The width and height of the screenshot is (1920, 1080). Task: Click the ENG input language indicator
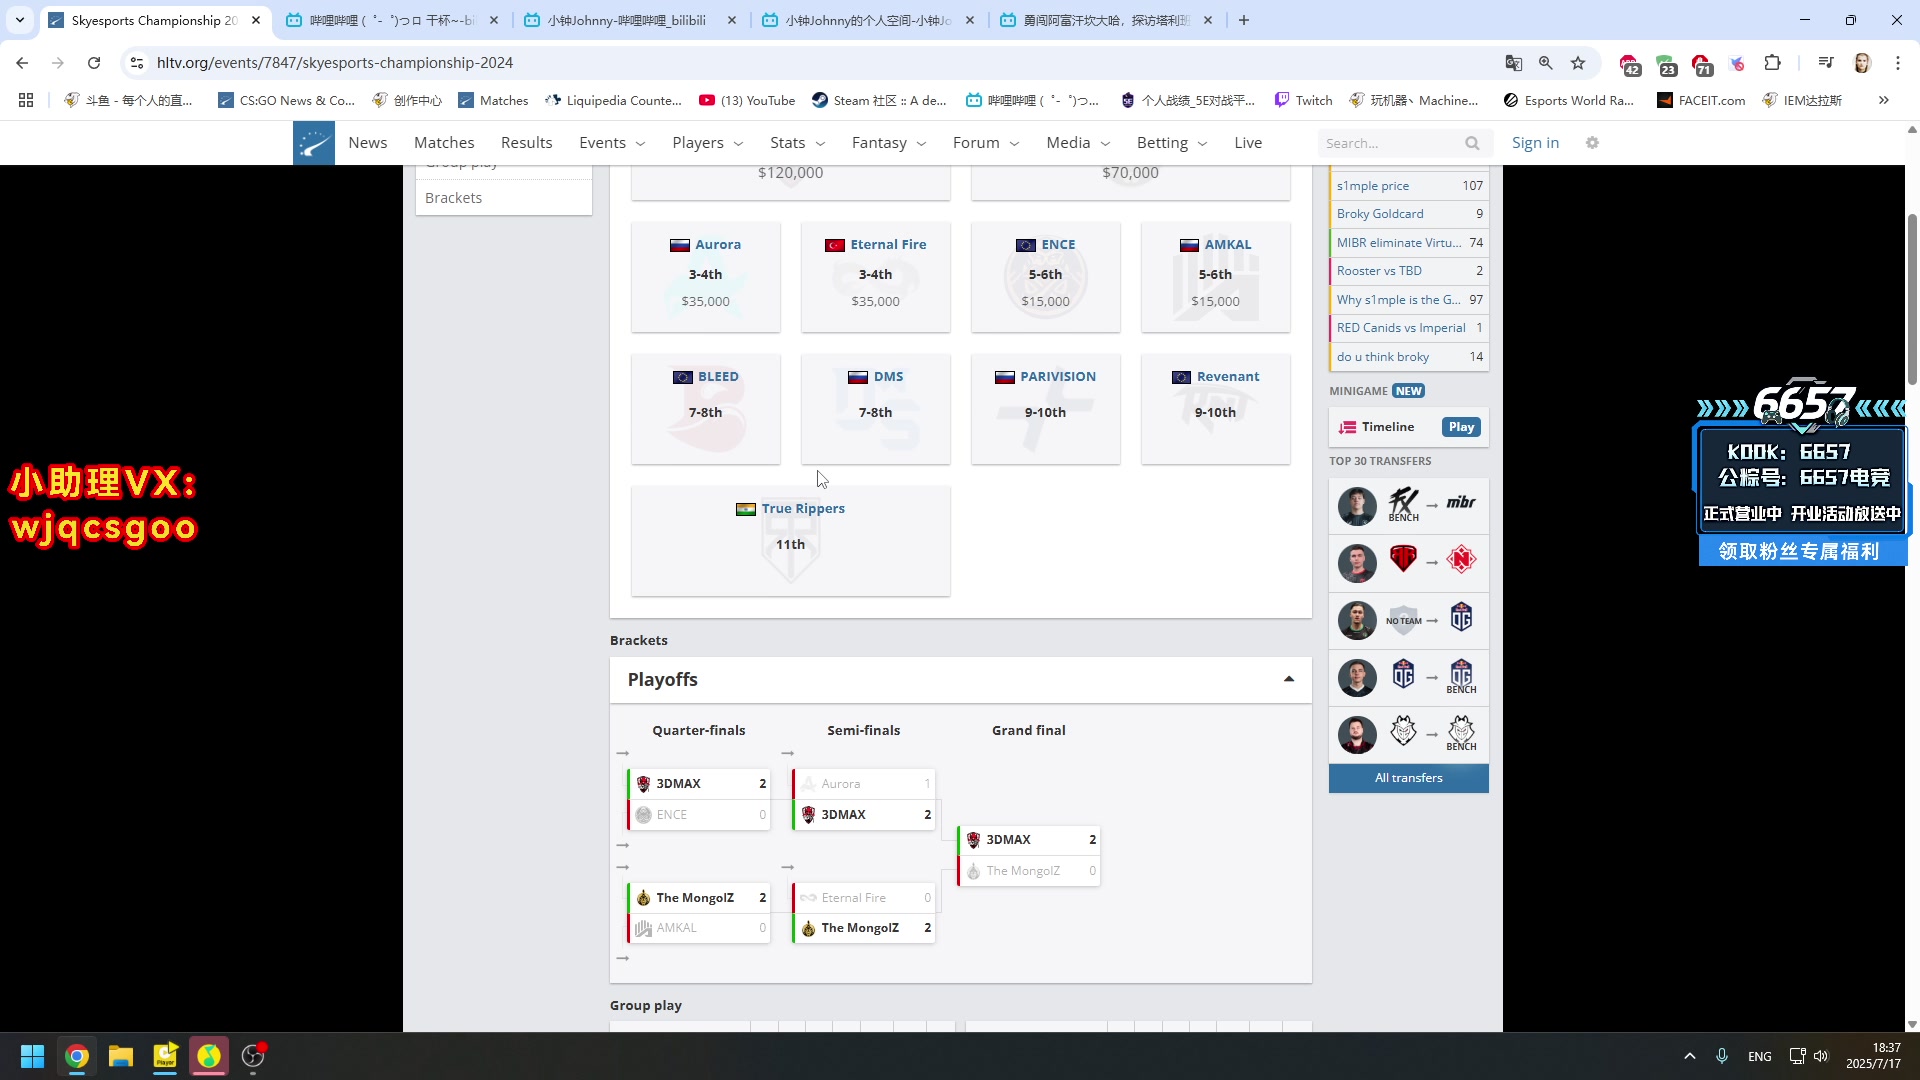pyautogui.click(x=1760, y=1056)
